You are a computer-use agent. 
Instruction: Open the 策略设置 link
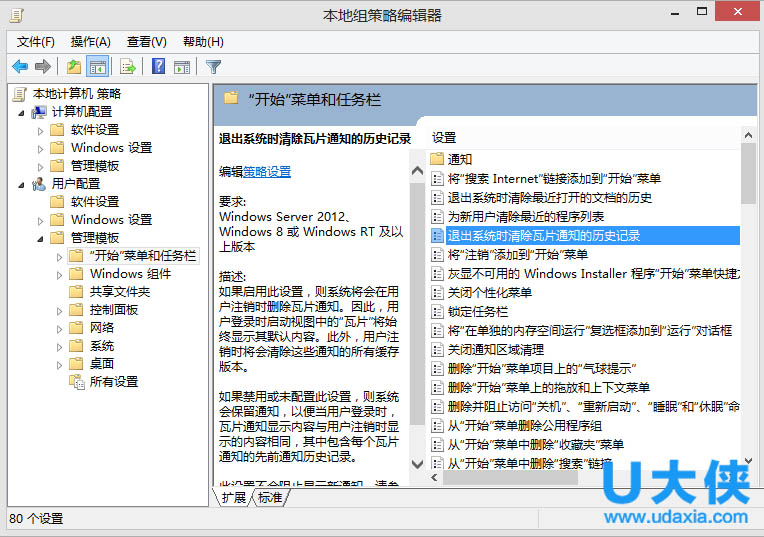pos(267,172)
